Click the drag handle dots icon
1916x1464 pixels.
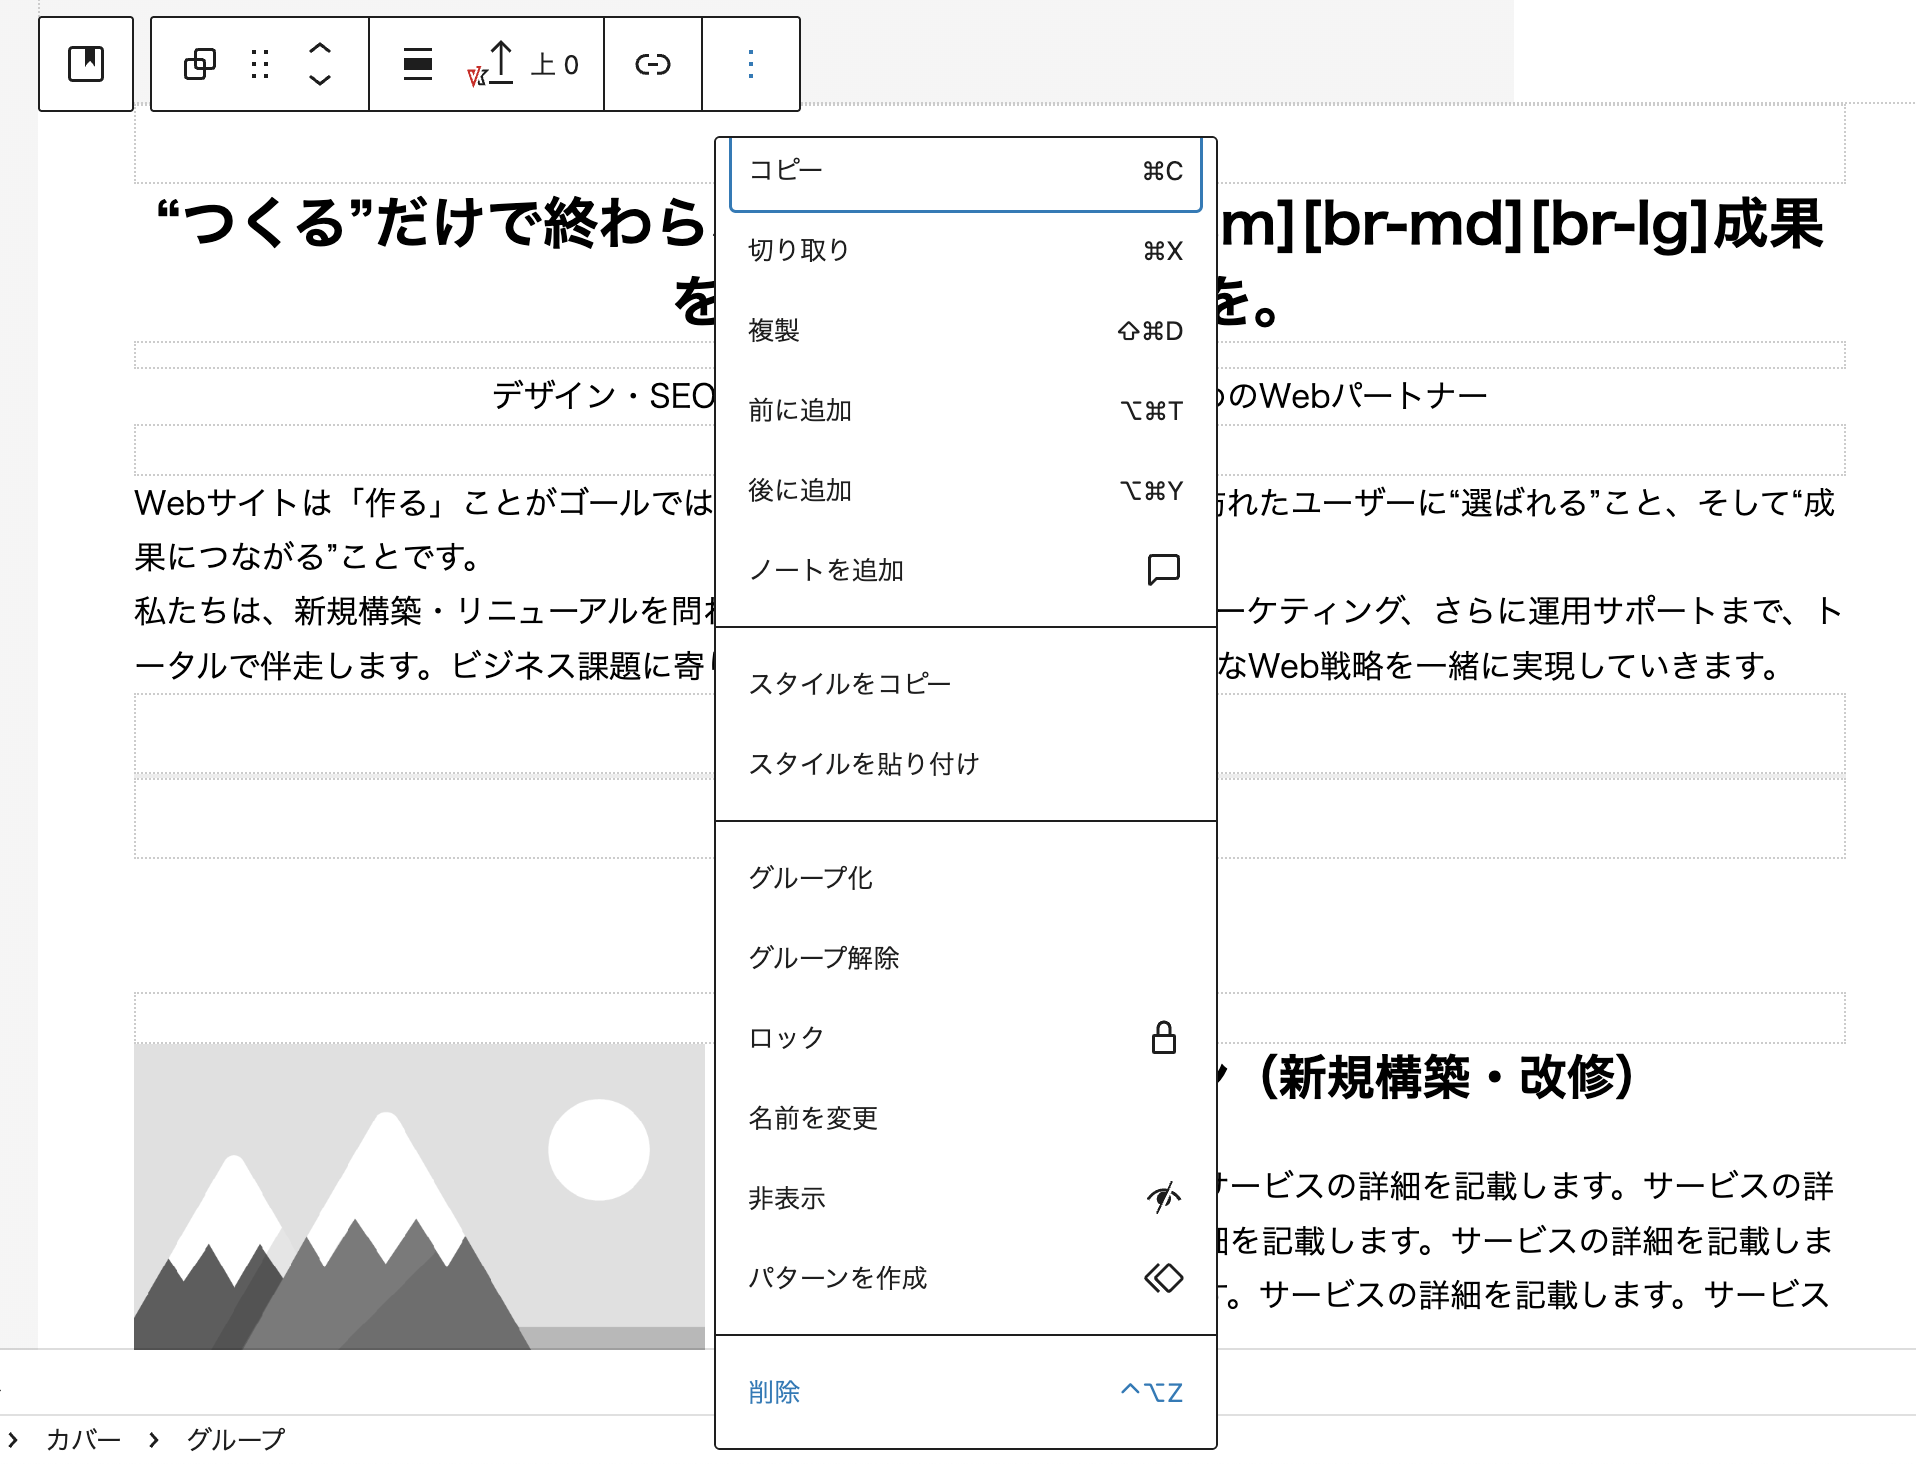point(260,64)
